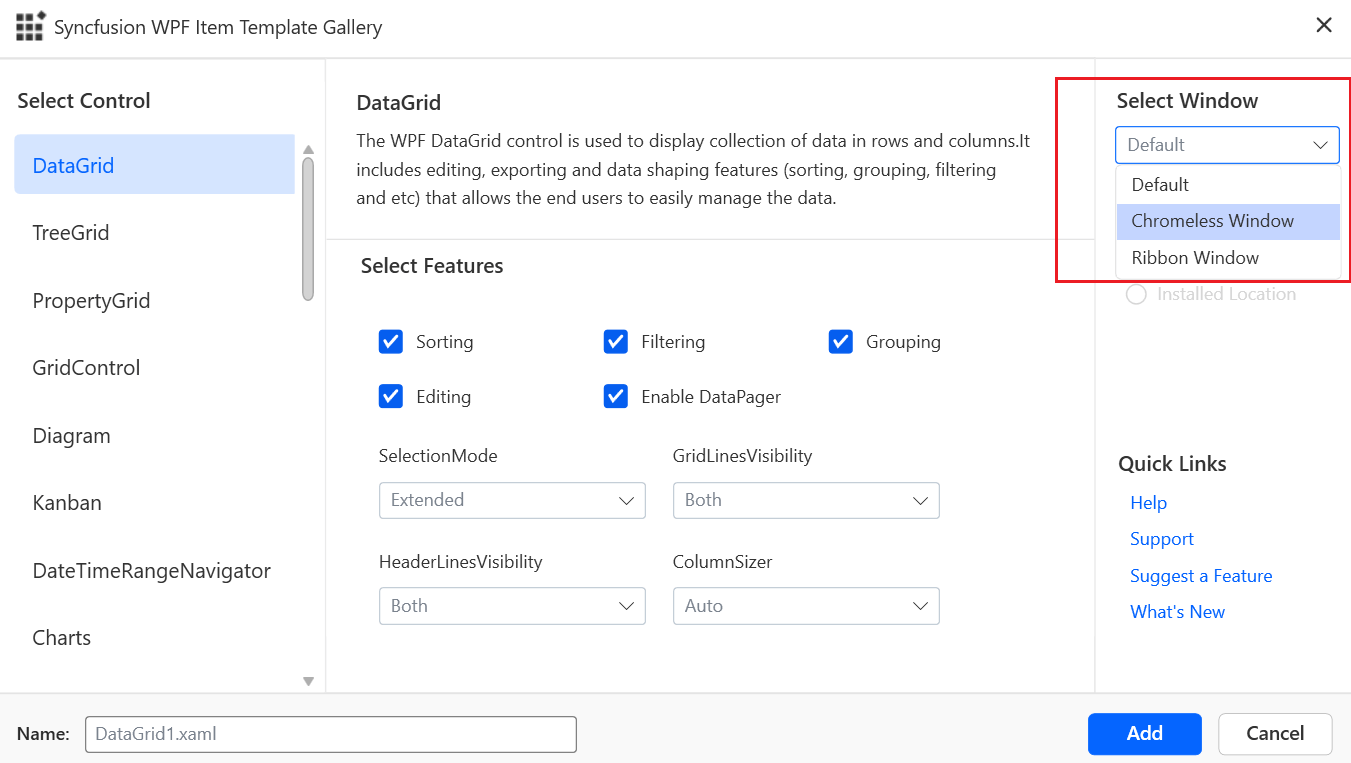Click the Syncfusion logo icon in title bar
Screen dimensions: 1351x763
[x=30, y=26]
